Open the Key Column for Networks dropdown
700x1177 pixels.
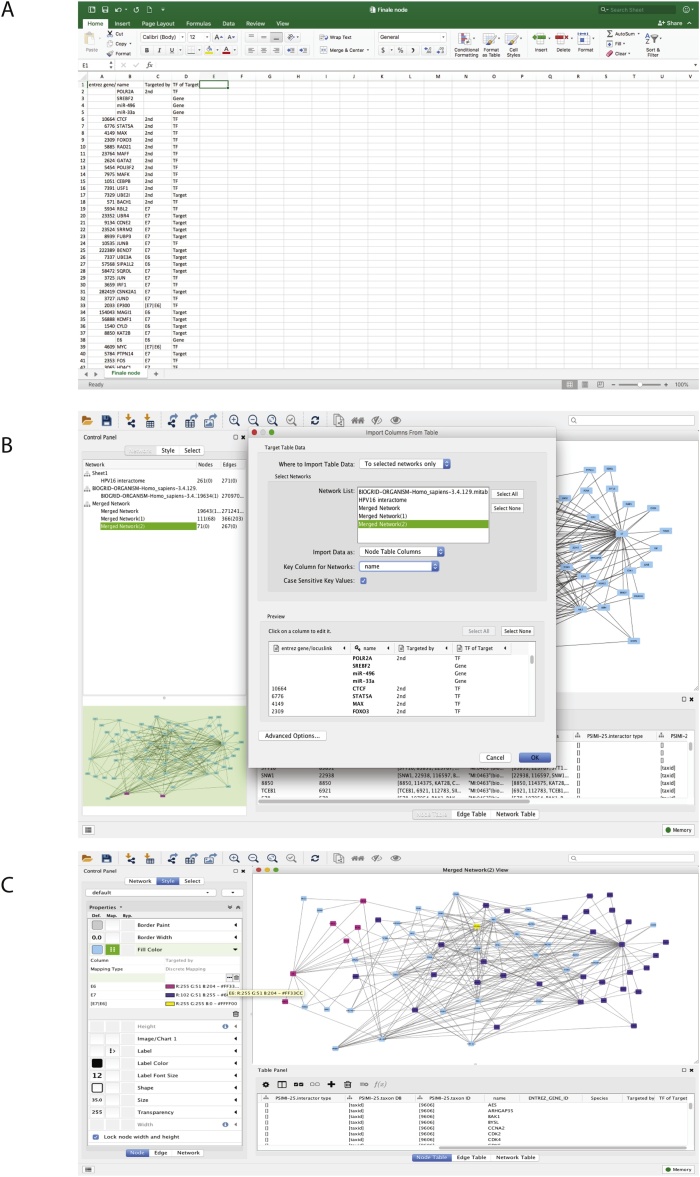point(400,566)
